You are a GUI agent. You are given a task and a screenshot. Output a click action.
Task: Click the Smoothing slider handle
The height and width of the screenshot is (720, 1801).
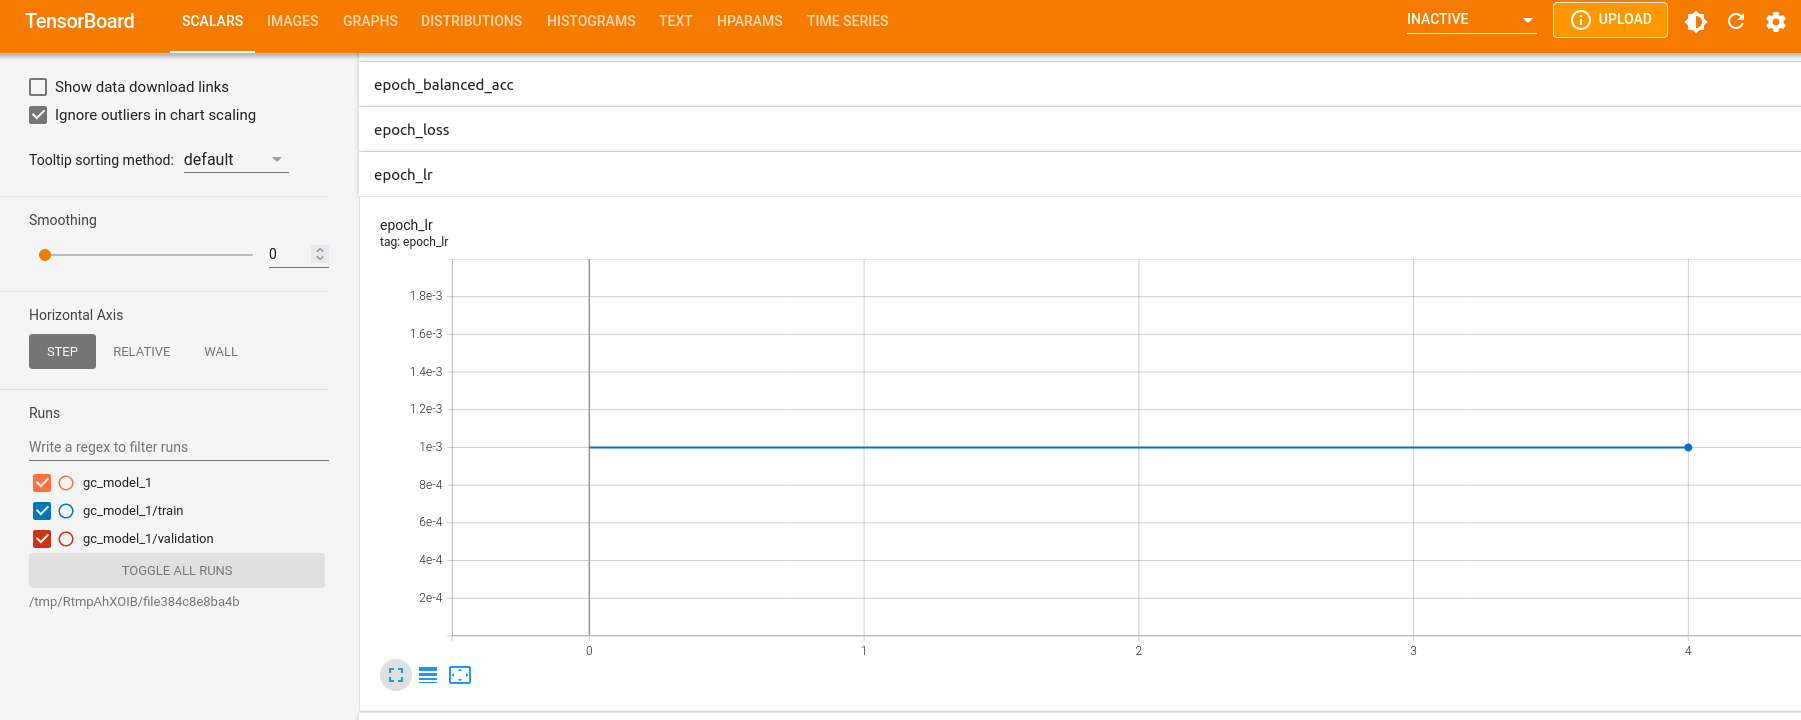point(45,255)
